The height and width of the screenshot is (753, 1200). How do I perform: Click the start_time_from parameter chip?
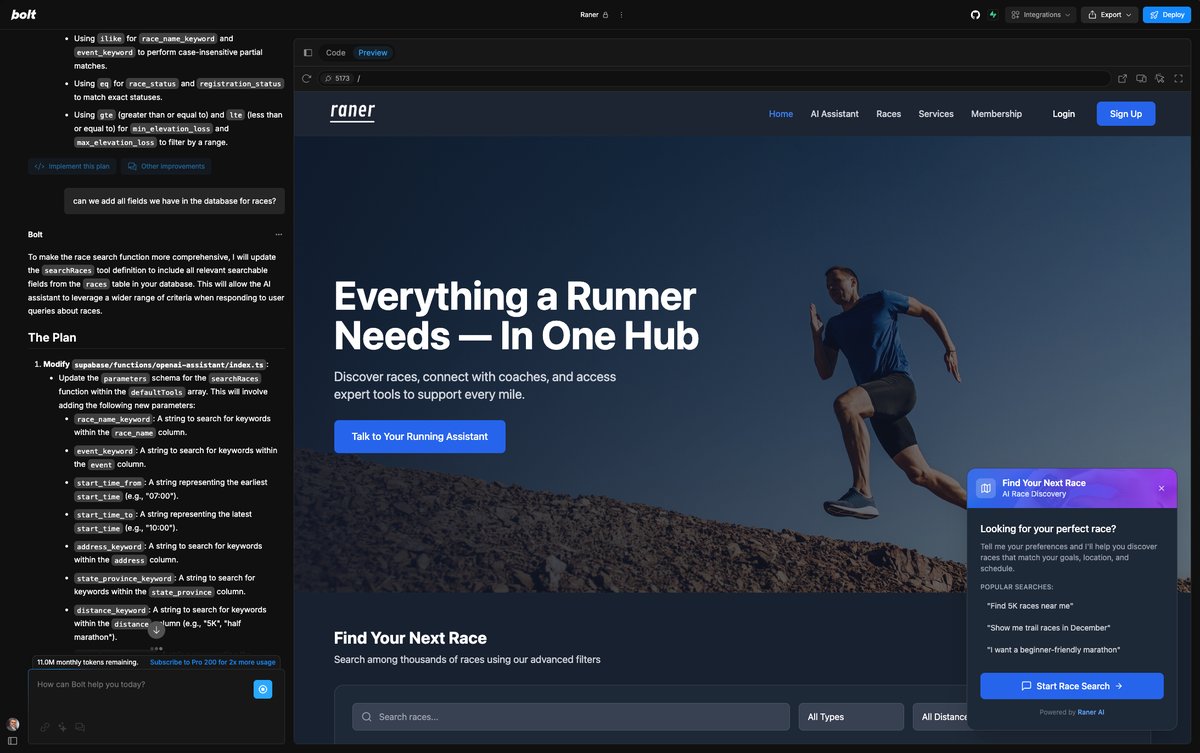pos(110,483)
